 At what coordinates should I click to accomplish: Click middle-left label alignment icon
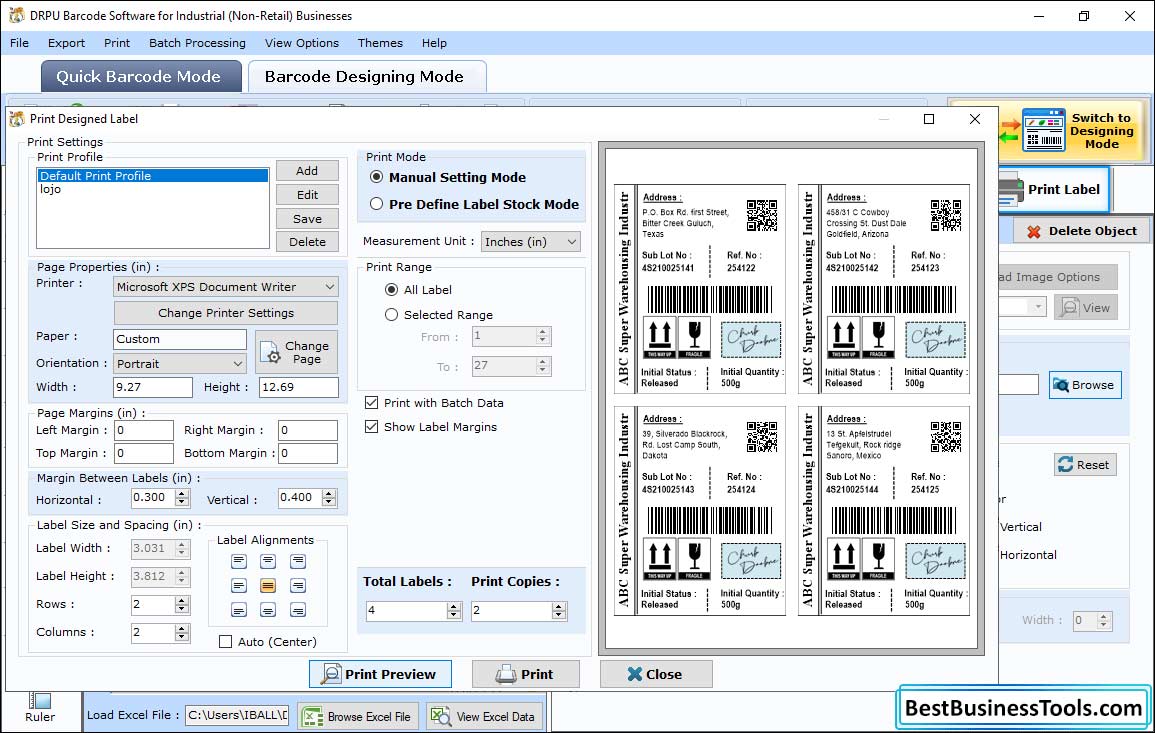[239, 586]
